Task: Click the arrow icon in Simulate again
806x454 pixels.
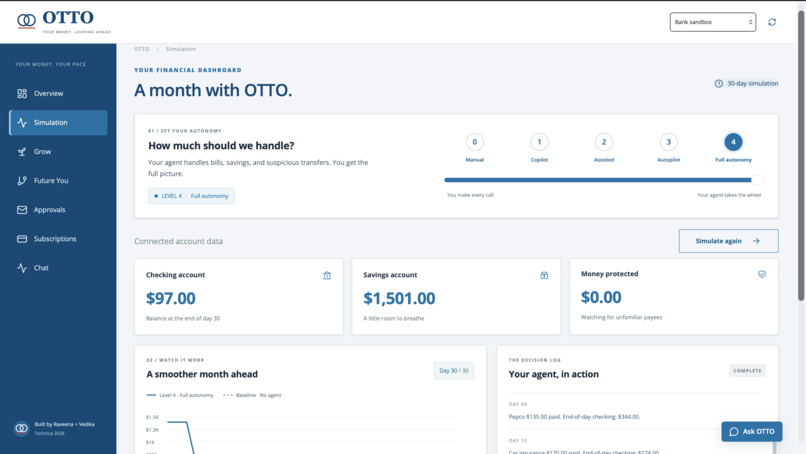Action: (756, 241)
